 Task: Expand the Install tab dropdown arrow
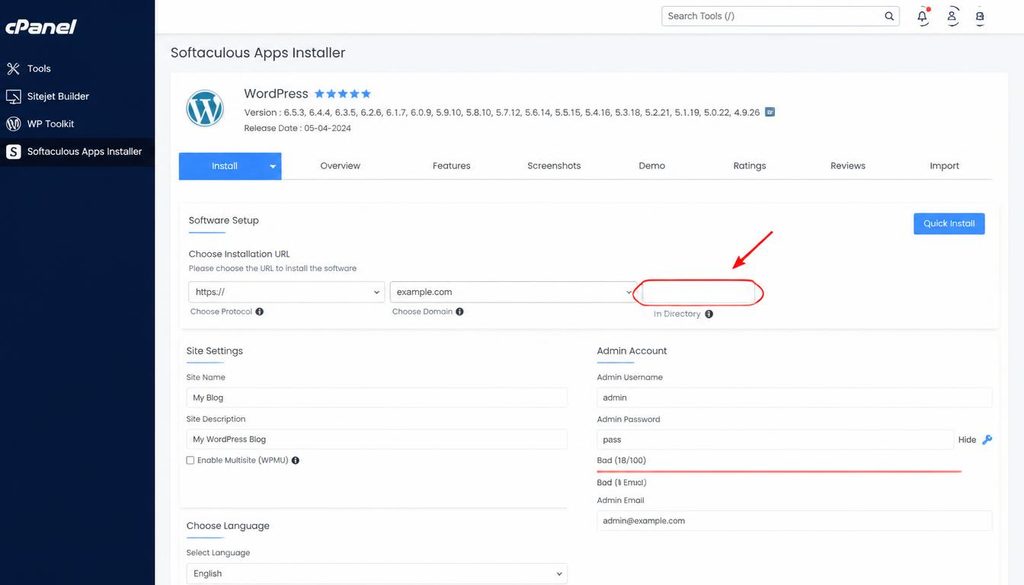click(273, 166)
